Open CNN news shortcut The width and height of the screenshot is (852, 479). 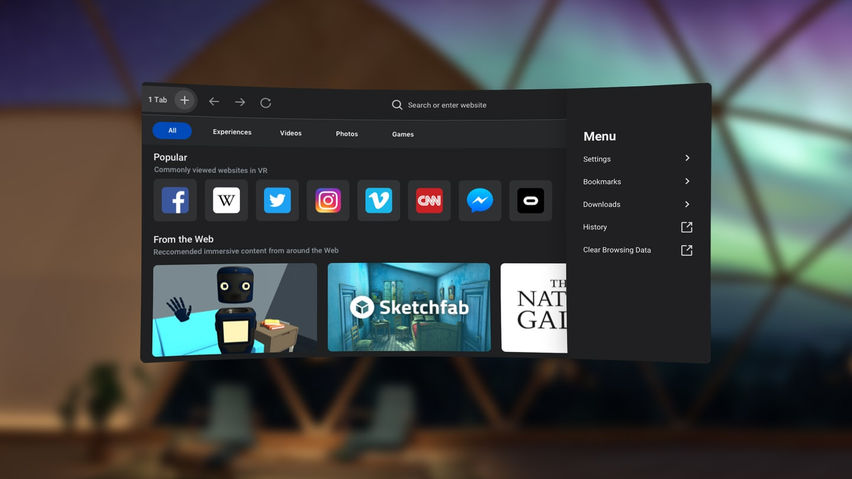click(x=429, y=200)
